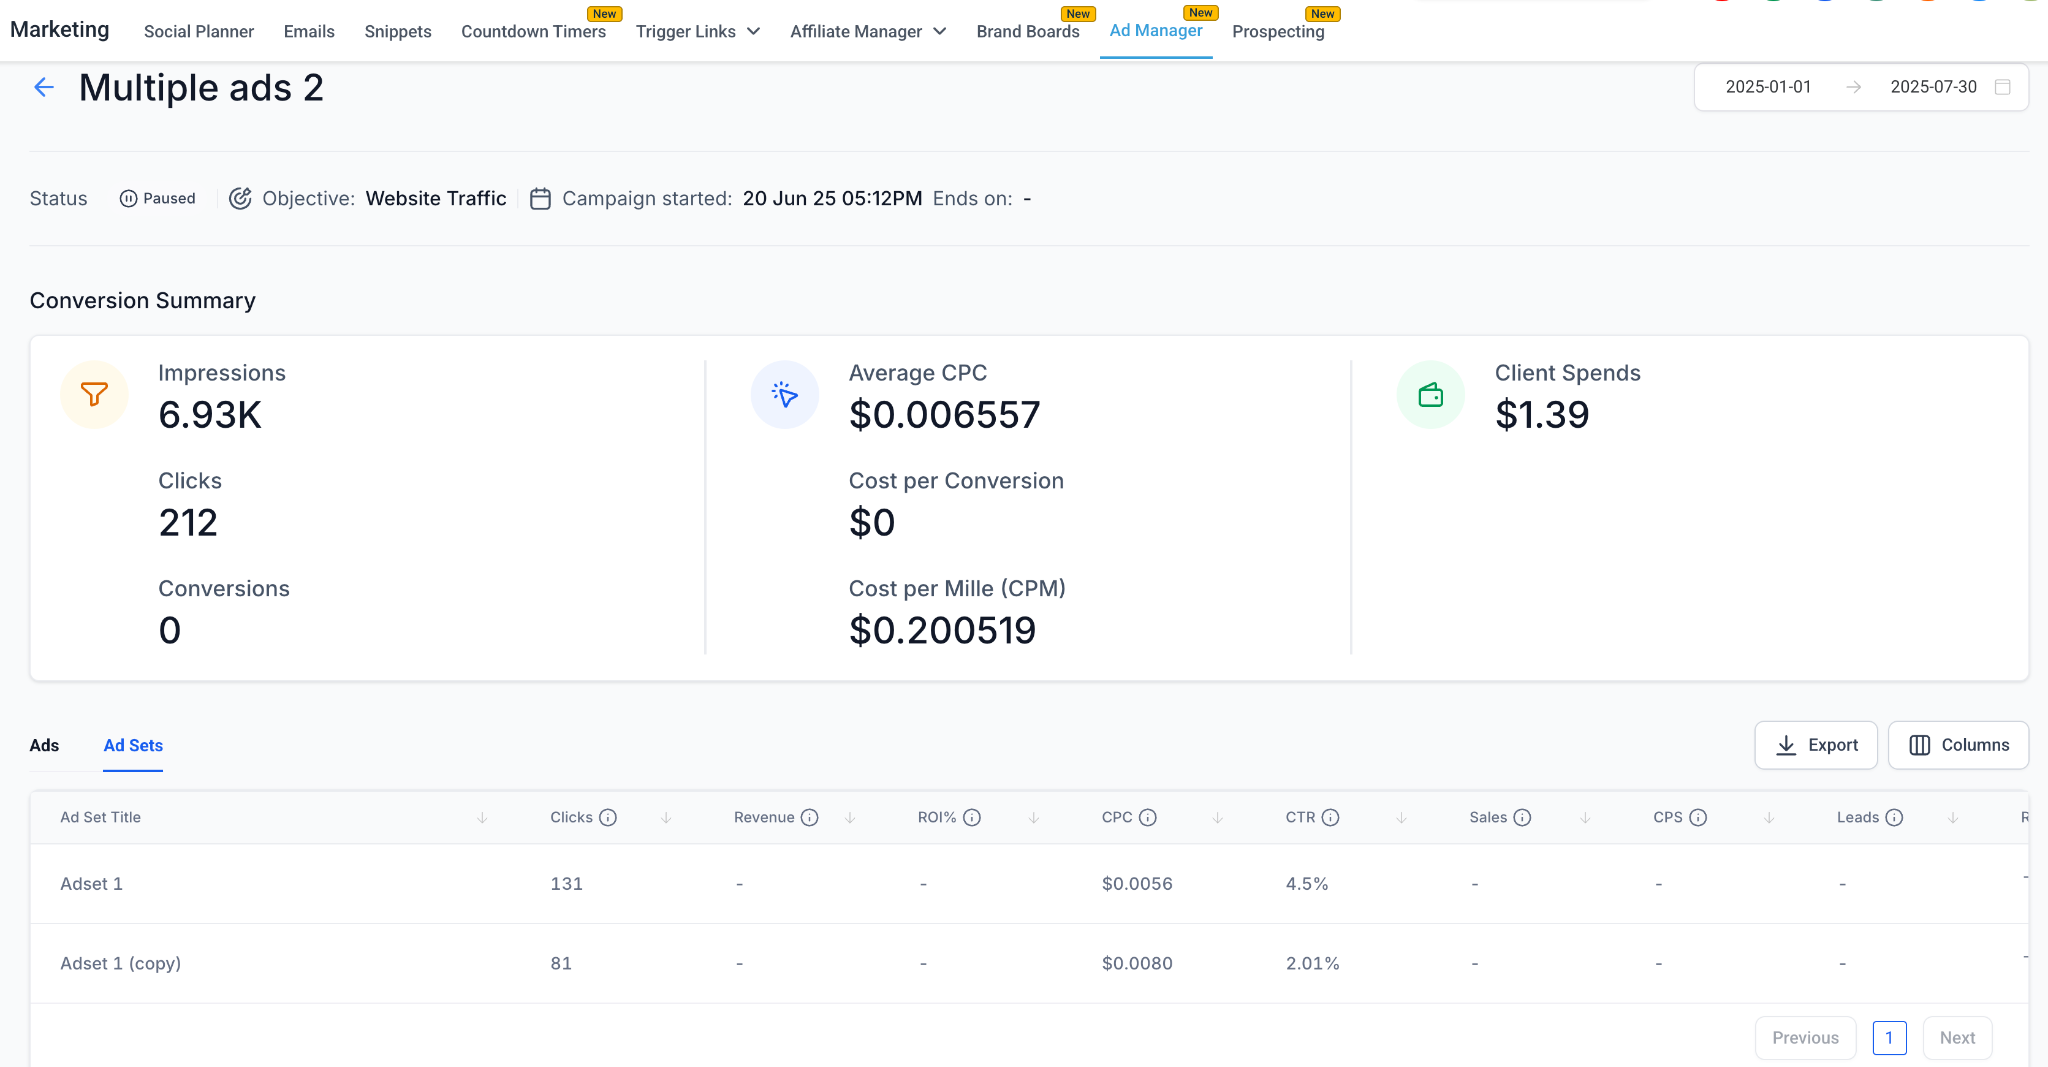Image resolution: width=2048 pixels, height=1067 pixels.
Task: Click the Campaign started calendar icon
Action: pyautogui.click(x=540, y=199)
